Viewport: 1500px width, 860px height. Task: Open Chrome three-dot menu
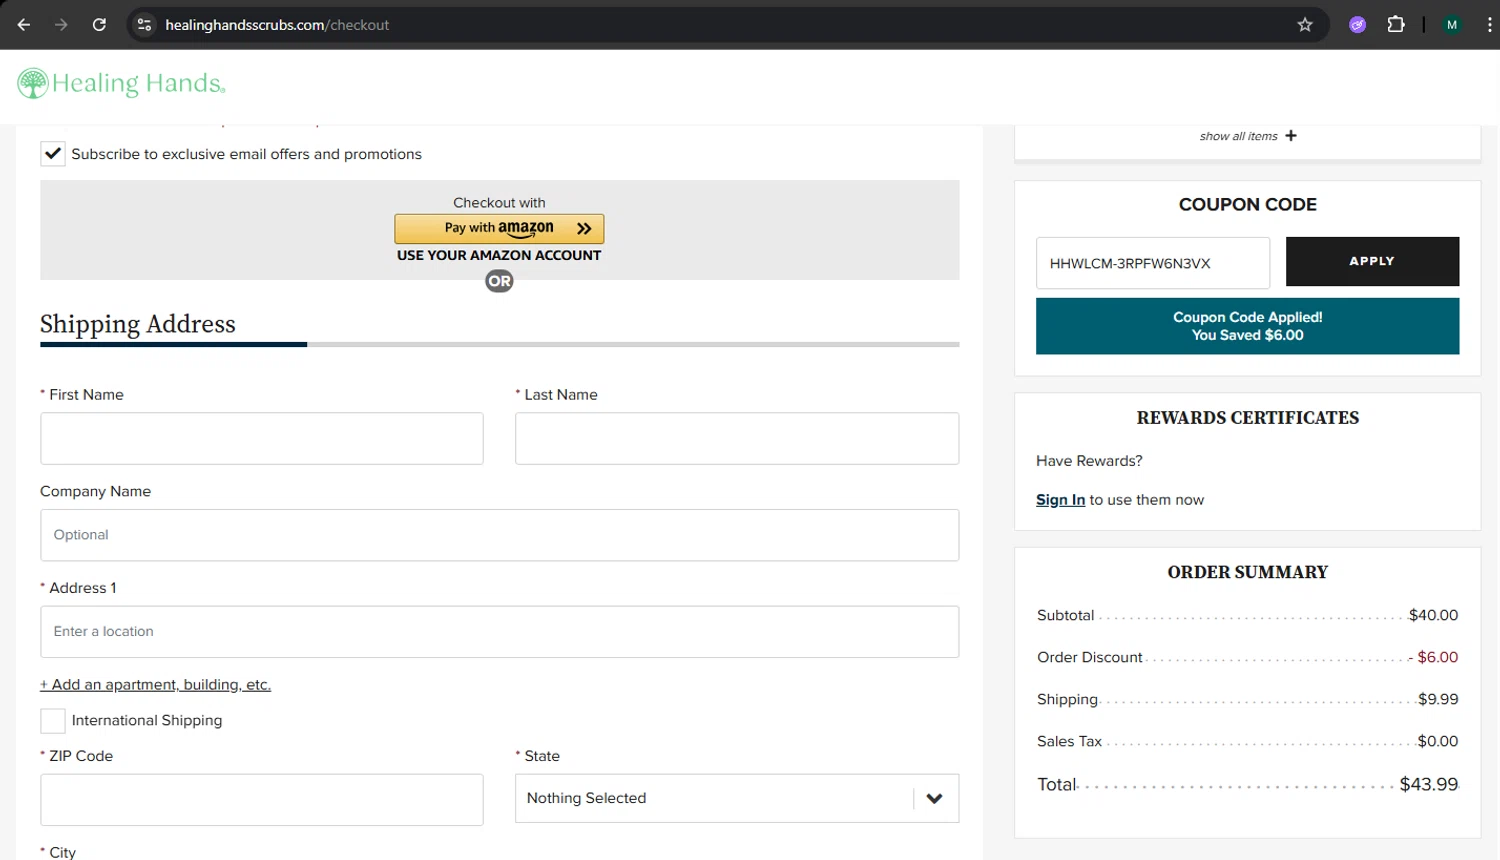point(1489,25)
